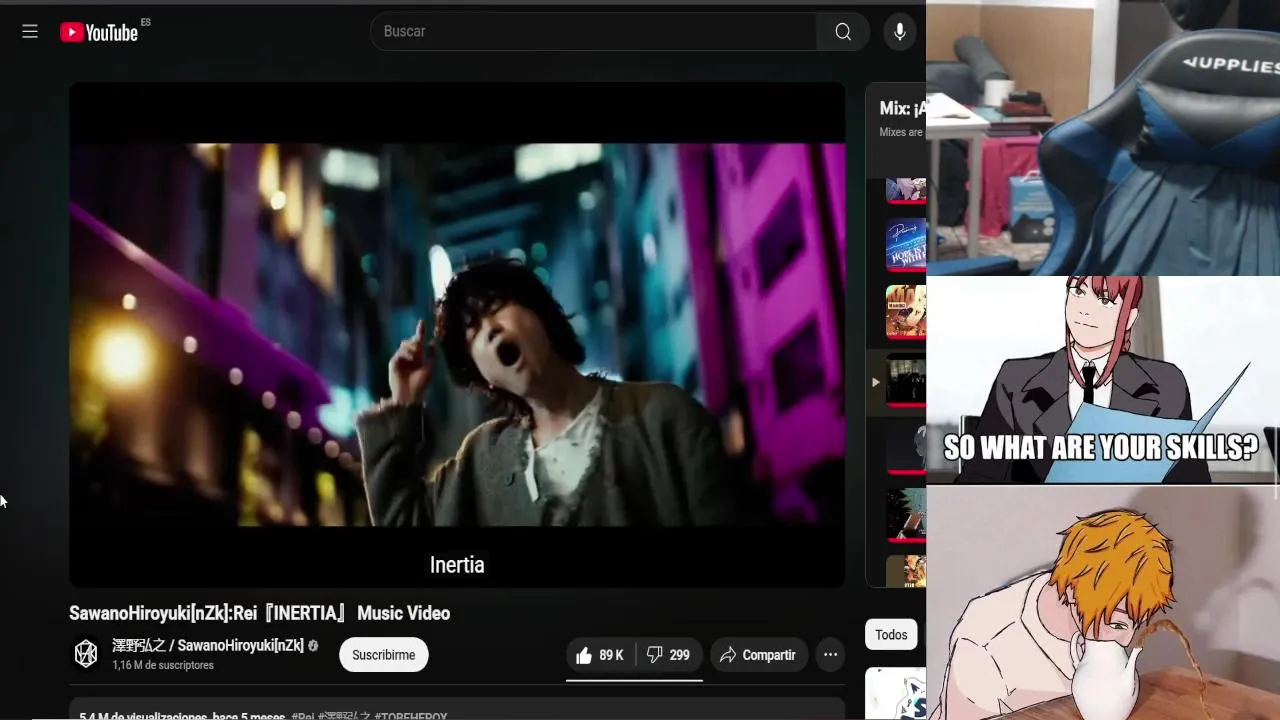Screen dimensions: 1280x720
Task: Open the SawanoHiroyuki[nZk] channel avatar
Action: click(86, 654)
